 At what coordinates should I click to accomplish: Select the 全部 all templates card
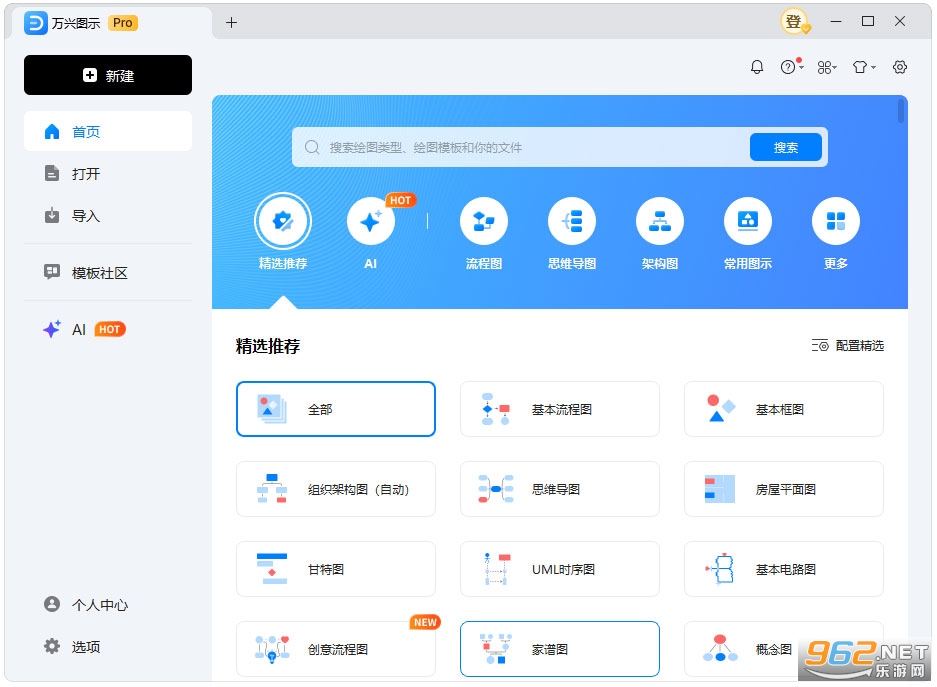tap(336, 409)
